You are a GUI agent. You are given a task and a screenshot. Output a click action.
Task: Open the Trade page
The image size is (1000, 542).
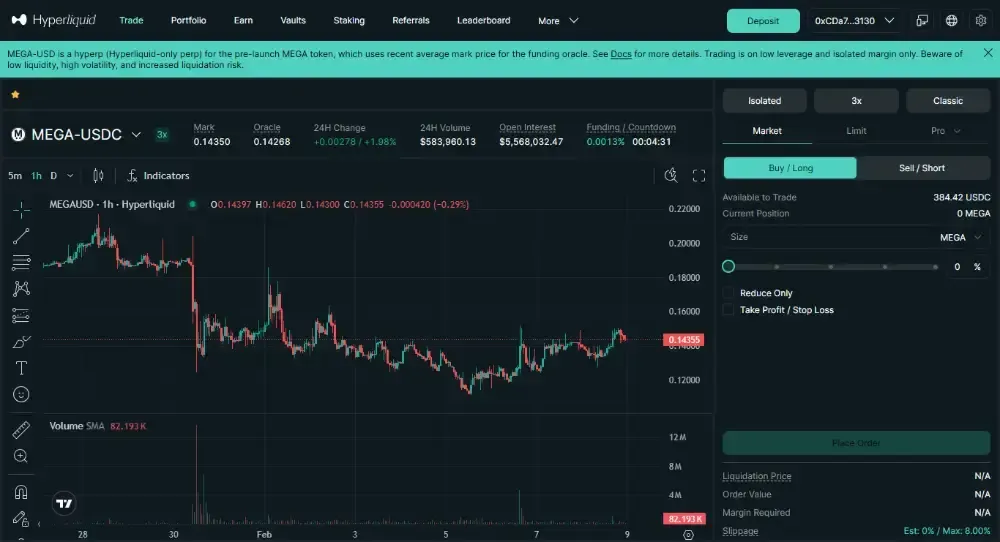coord(131,20)
